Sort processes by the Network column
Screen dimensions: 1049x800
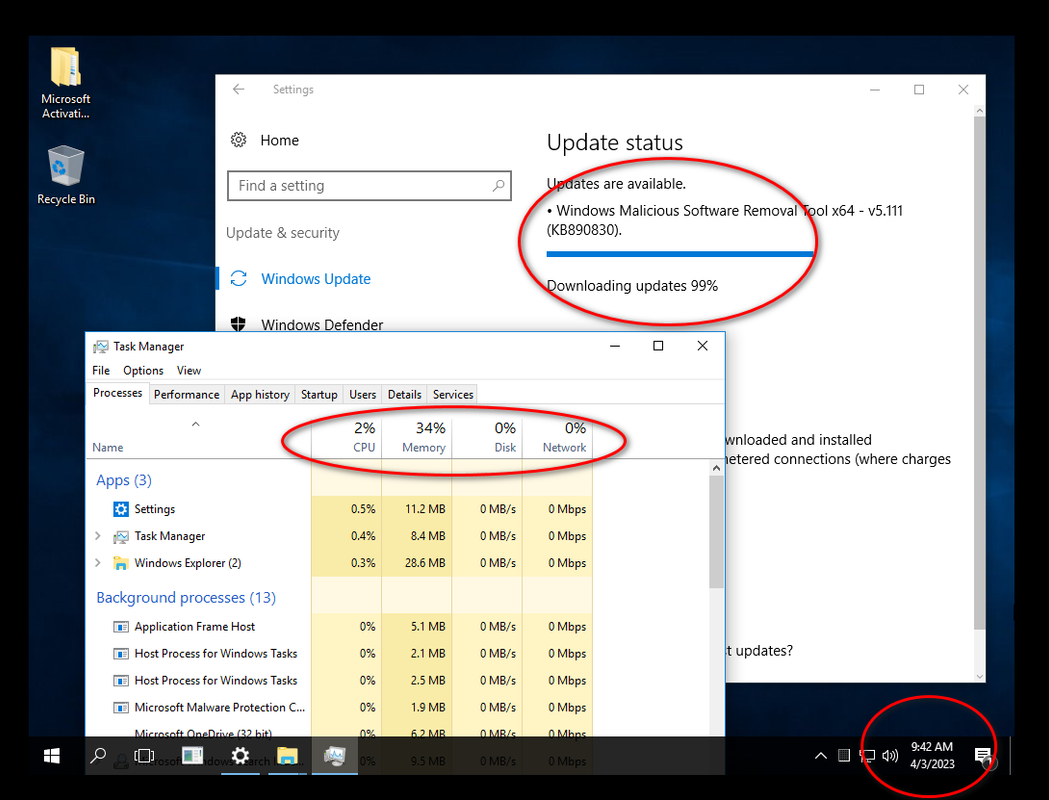pos(557,437)
